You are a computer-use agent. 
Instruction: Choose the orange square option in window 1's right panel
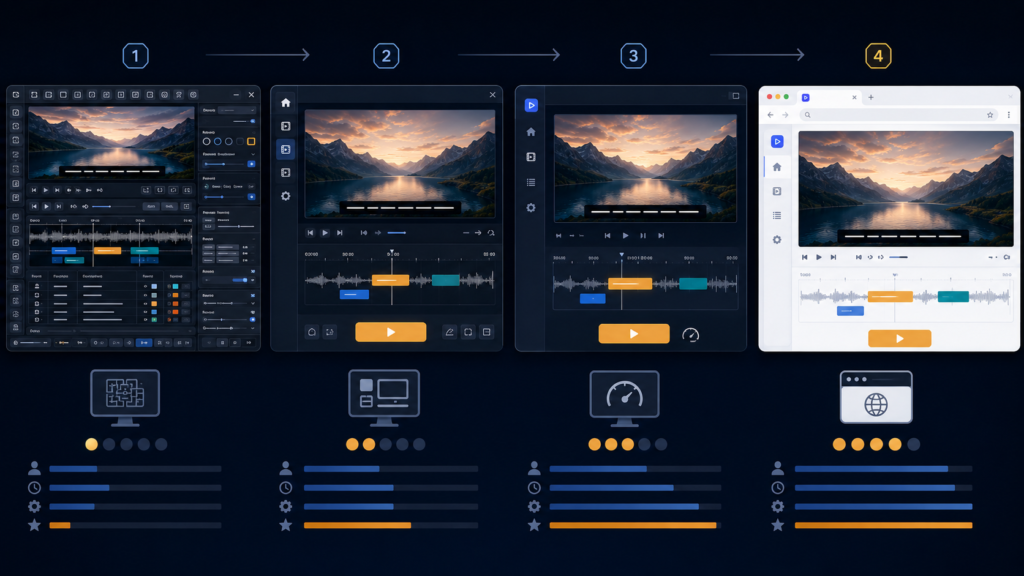tap(251, 141)
